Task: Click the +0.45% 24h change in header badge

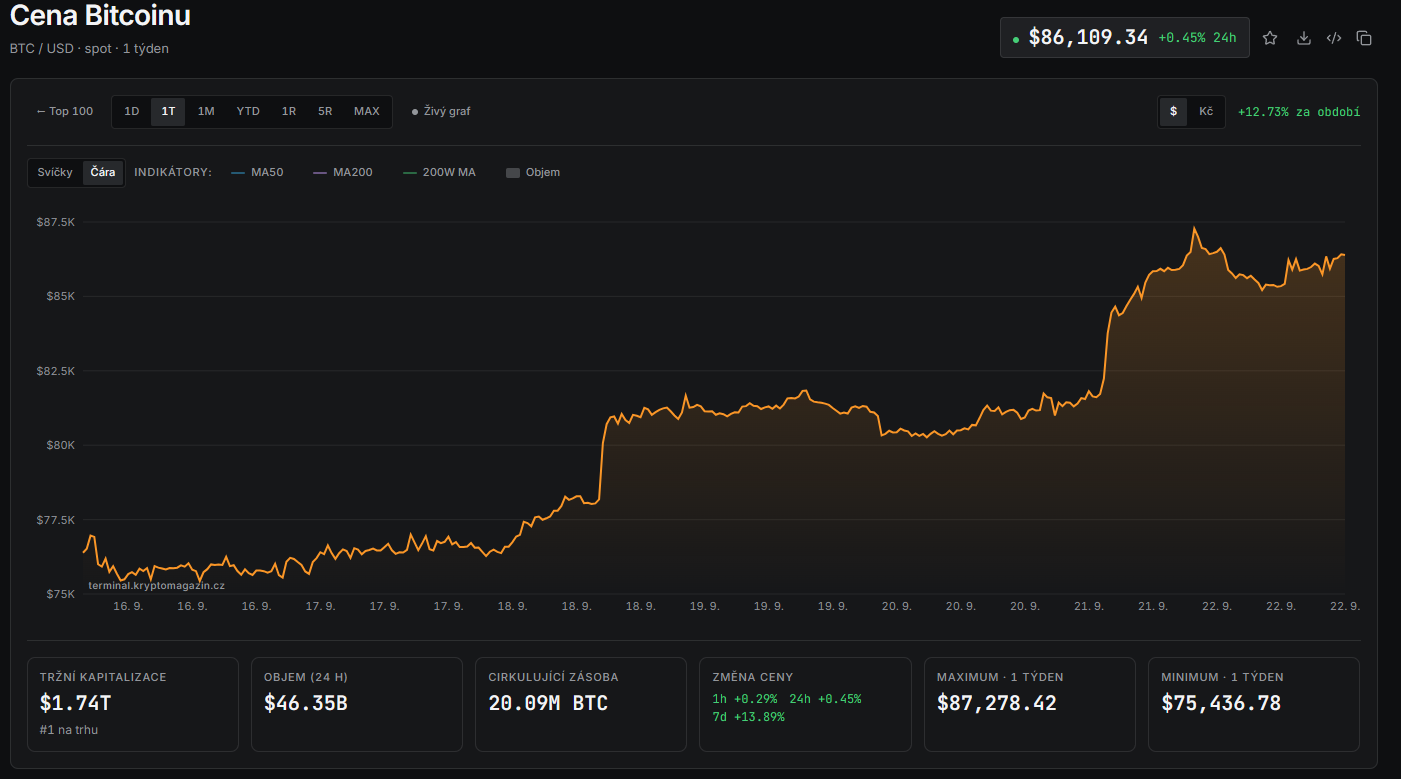Action: point(1198,38)
